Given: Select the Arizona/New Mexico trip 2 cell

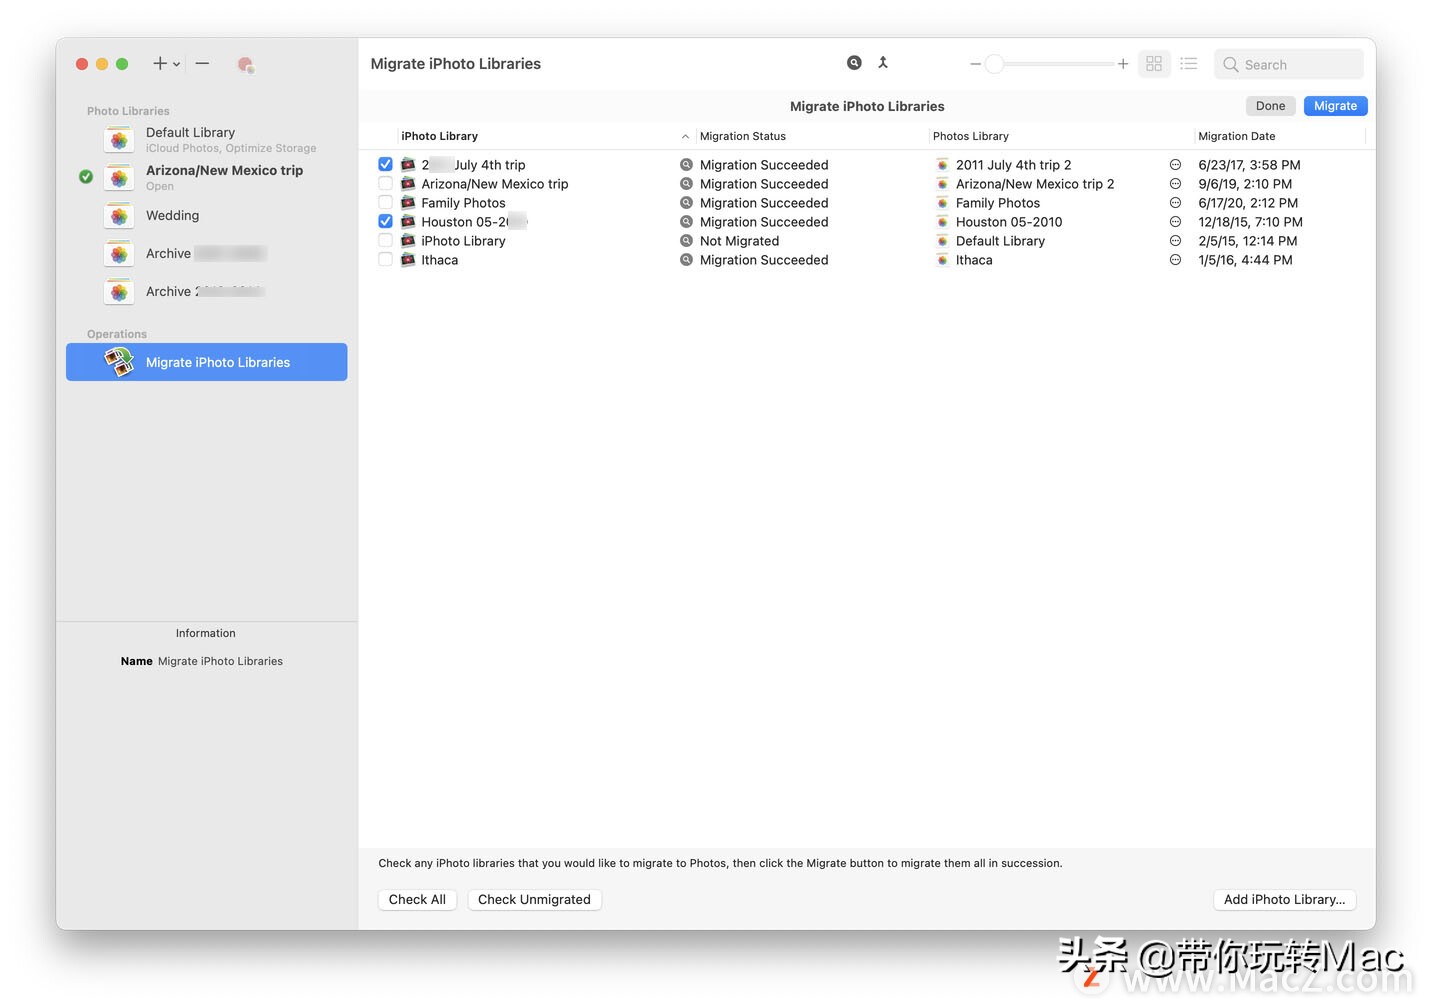Looking at the screenshot, I should tap(1034, 183).
